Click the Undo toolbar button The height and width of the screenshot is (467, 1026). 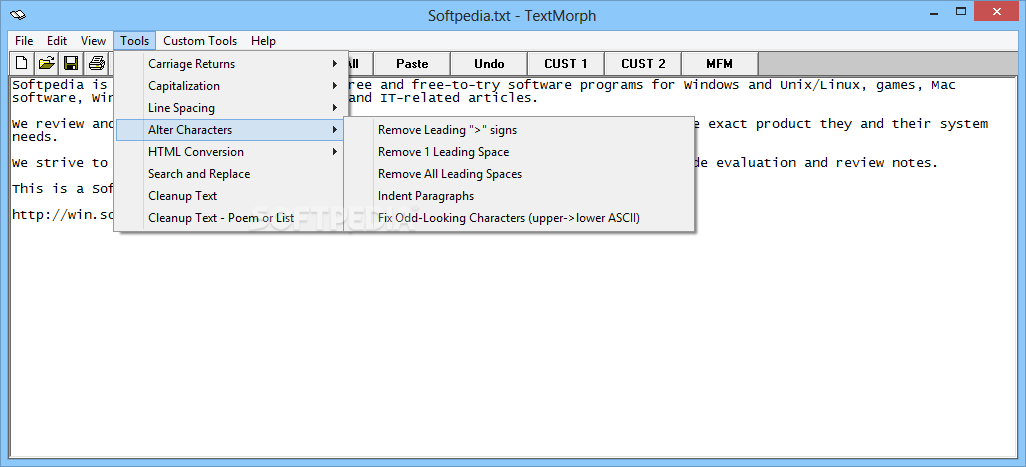489,63
